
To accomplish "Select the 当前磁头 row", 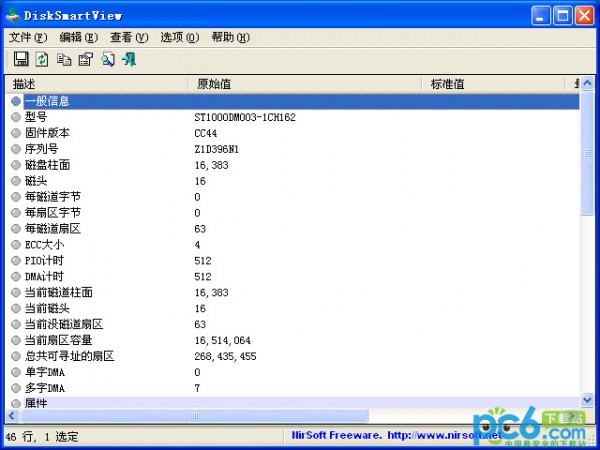I will (x=293, y=308).
